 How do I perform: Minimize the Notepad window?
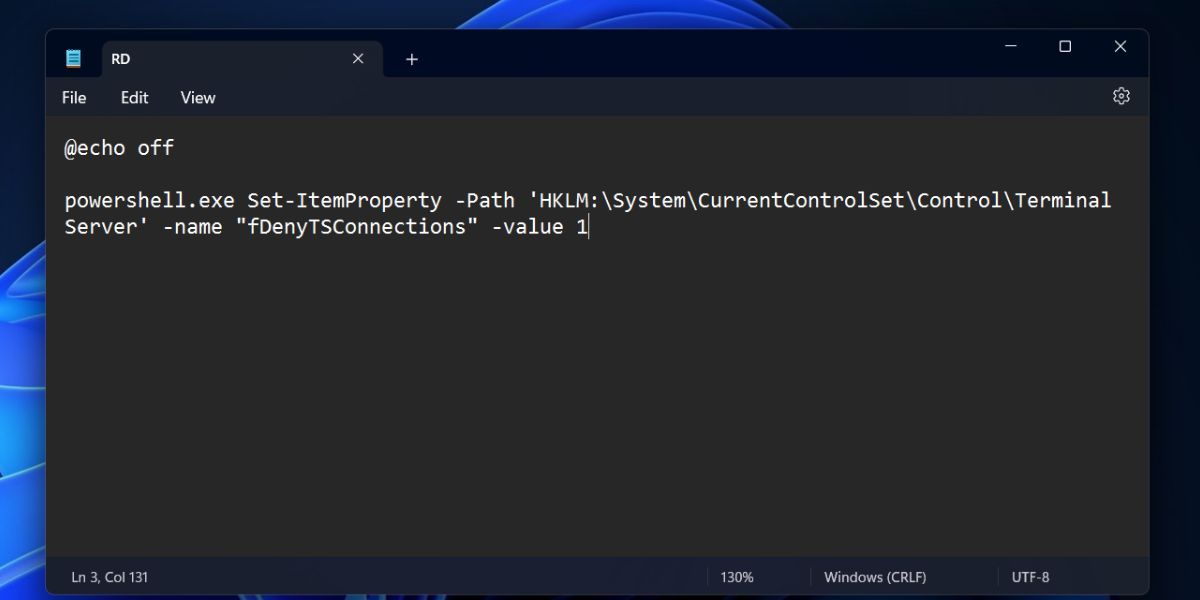tap(1011, 46)
